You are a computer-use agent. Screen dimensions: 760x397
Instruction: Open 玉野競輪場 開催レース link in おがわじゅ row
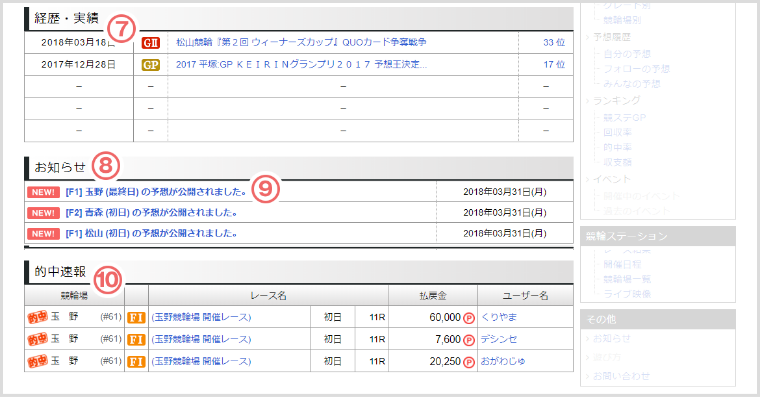pyautogui.click(x=202, y=362)
